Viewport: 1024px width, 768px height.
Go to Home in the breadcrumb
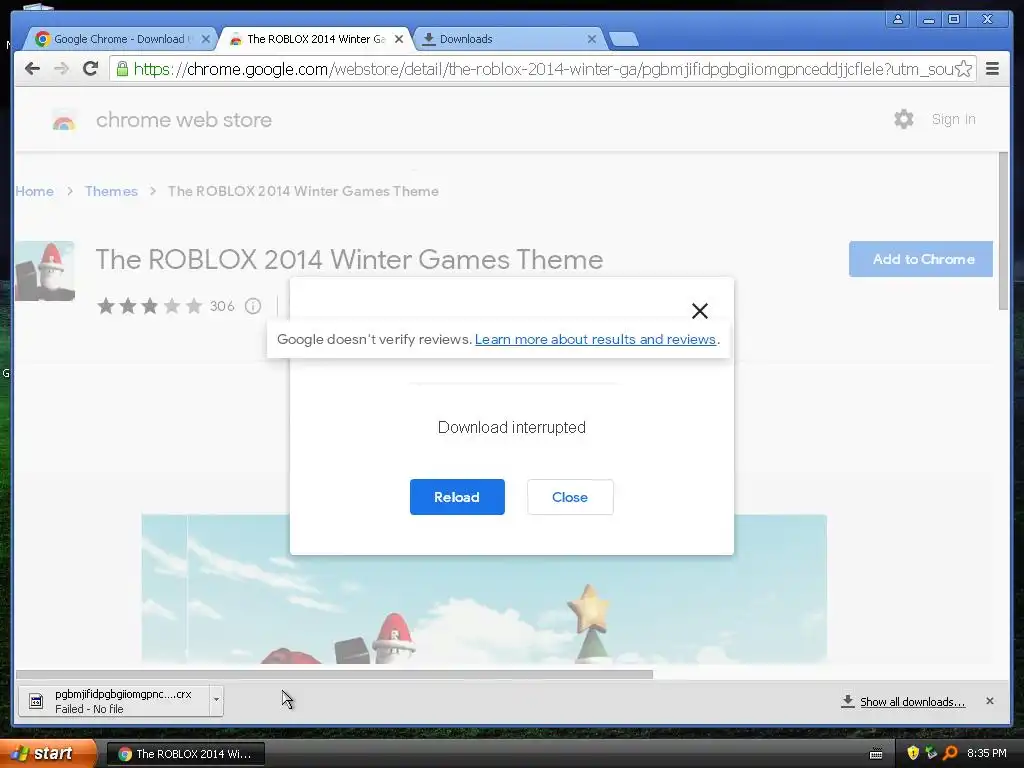click(35, 191)
